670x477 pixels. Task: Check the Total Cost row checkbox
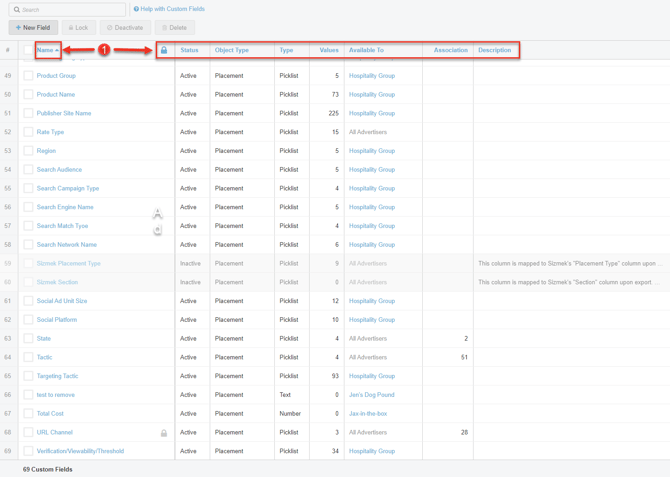pos(28,414)
